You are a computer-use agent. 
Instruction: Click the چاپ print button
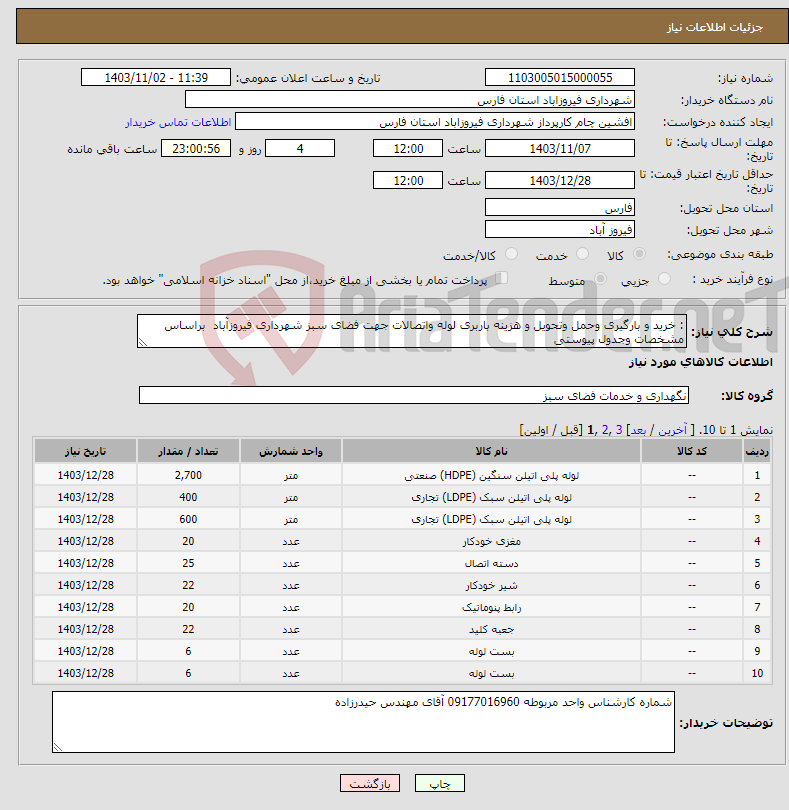(x=440, y=783)
